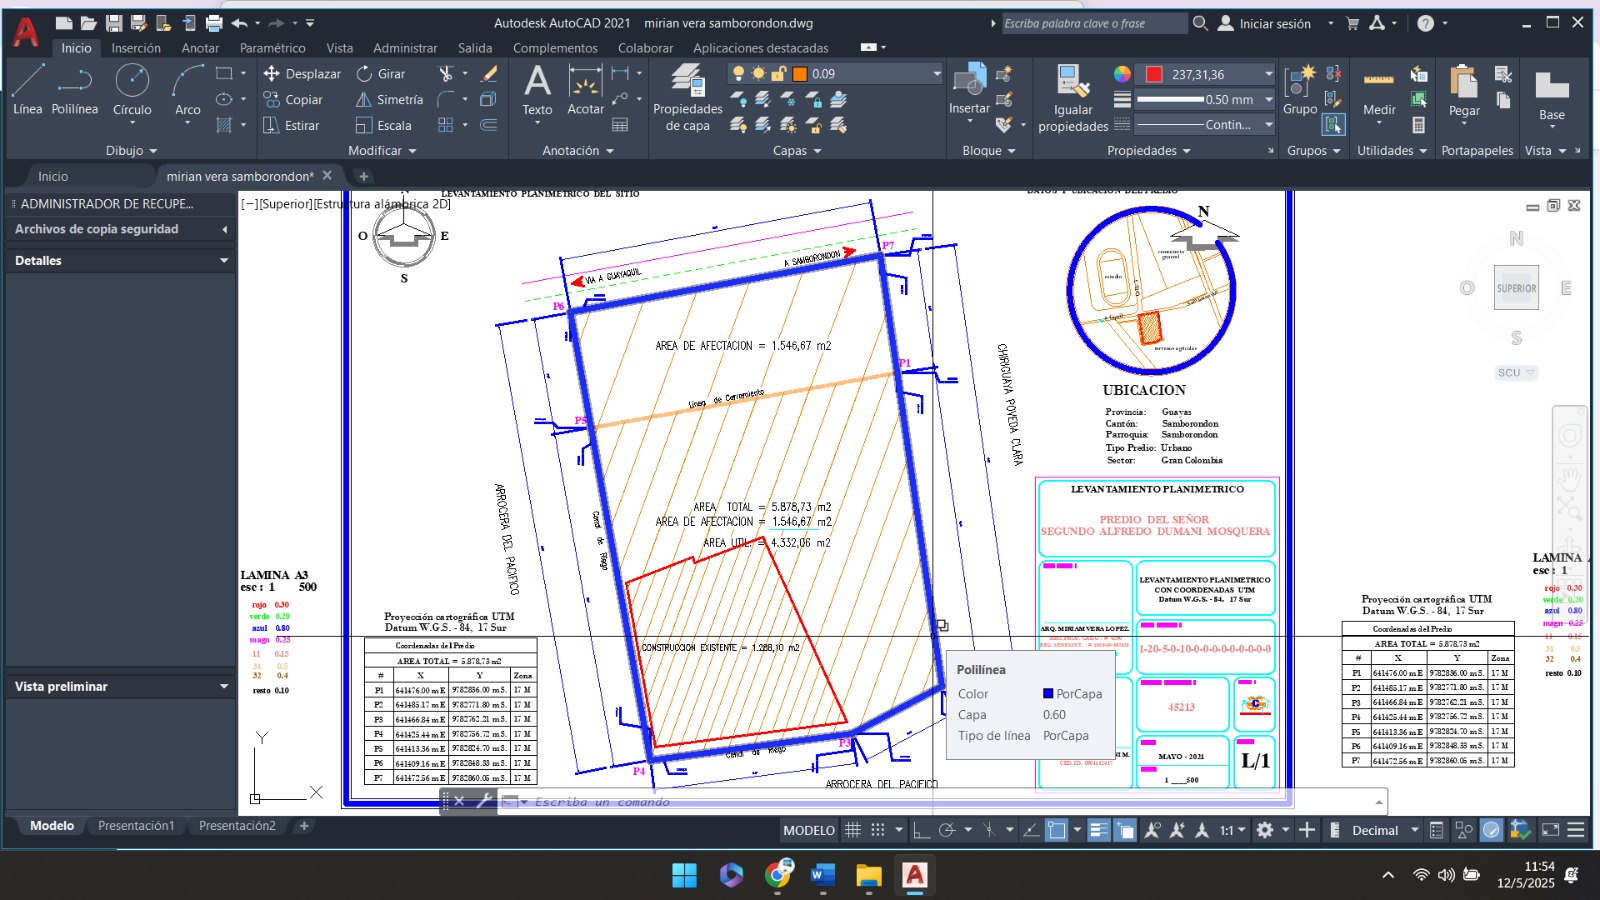
Task: Switch to the Anotar ribbon tab
Action: coord(200,48)
